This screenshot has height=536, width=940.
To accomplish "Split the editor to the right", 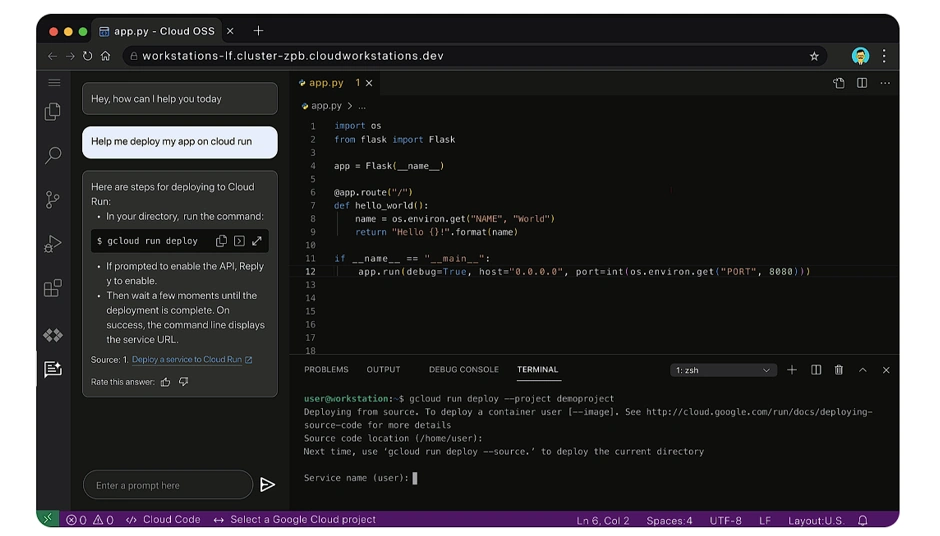I will coord(862,83).
